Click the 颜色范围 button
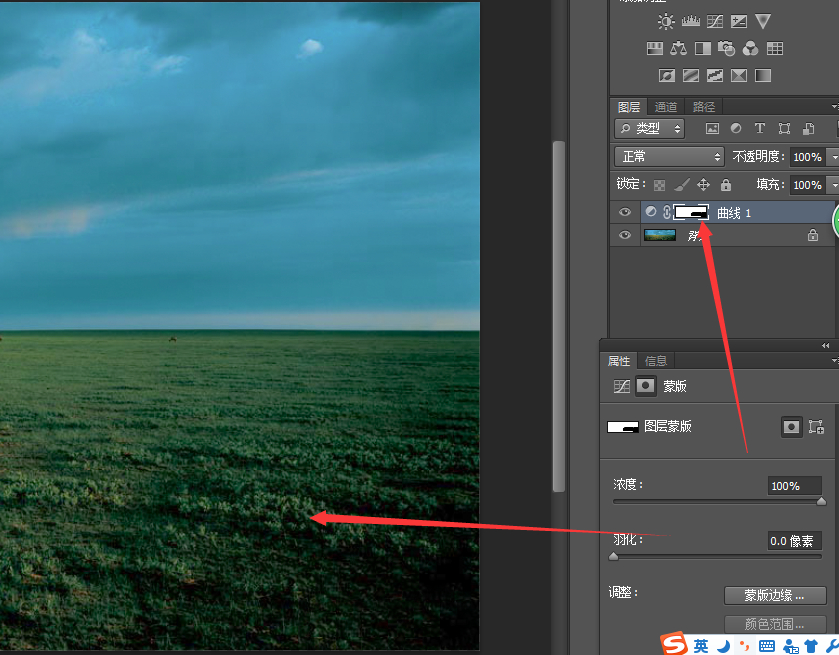Viewport: 839px width, 655px height. pos(775,624)
